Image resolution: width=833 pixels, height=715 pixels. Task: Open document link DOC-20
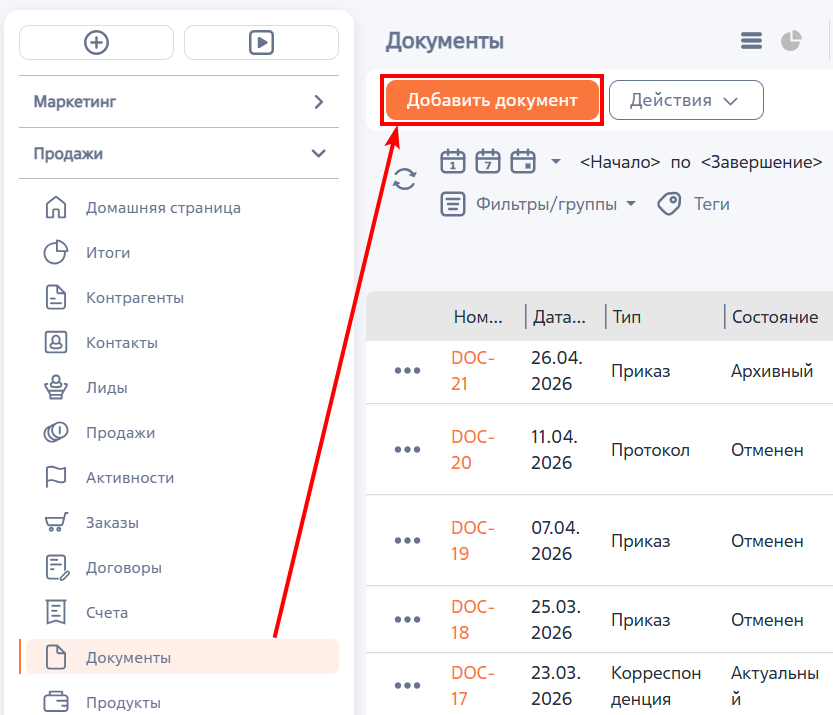click(x=473, y=450)
